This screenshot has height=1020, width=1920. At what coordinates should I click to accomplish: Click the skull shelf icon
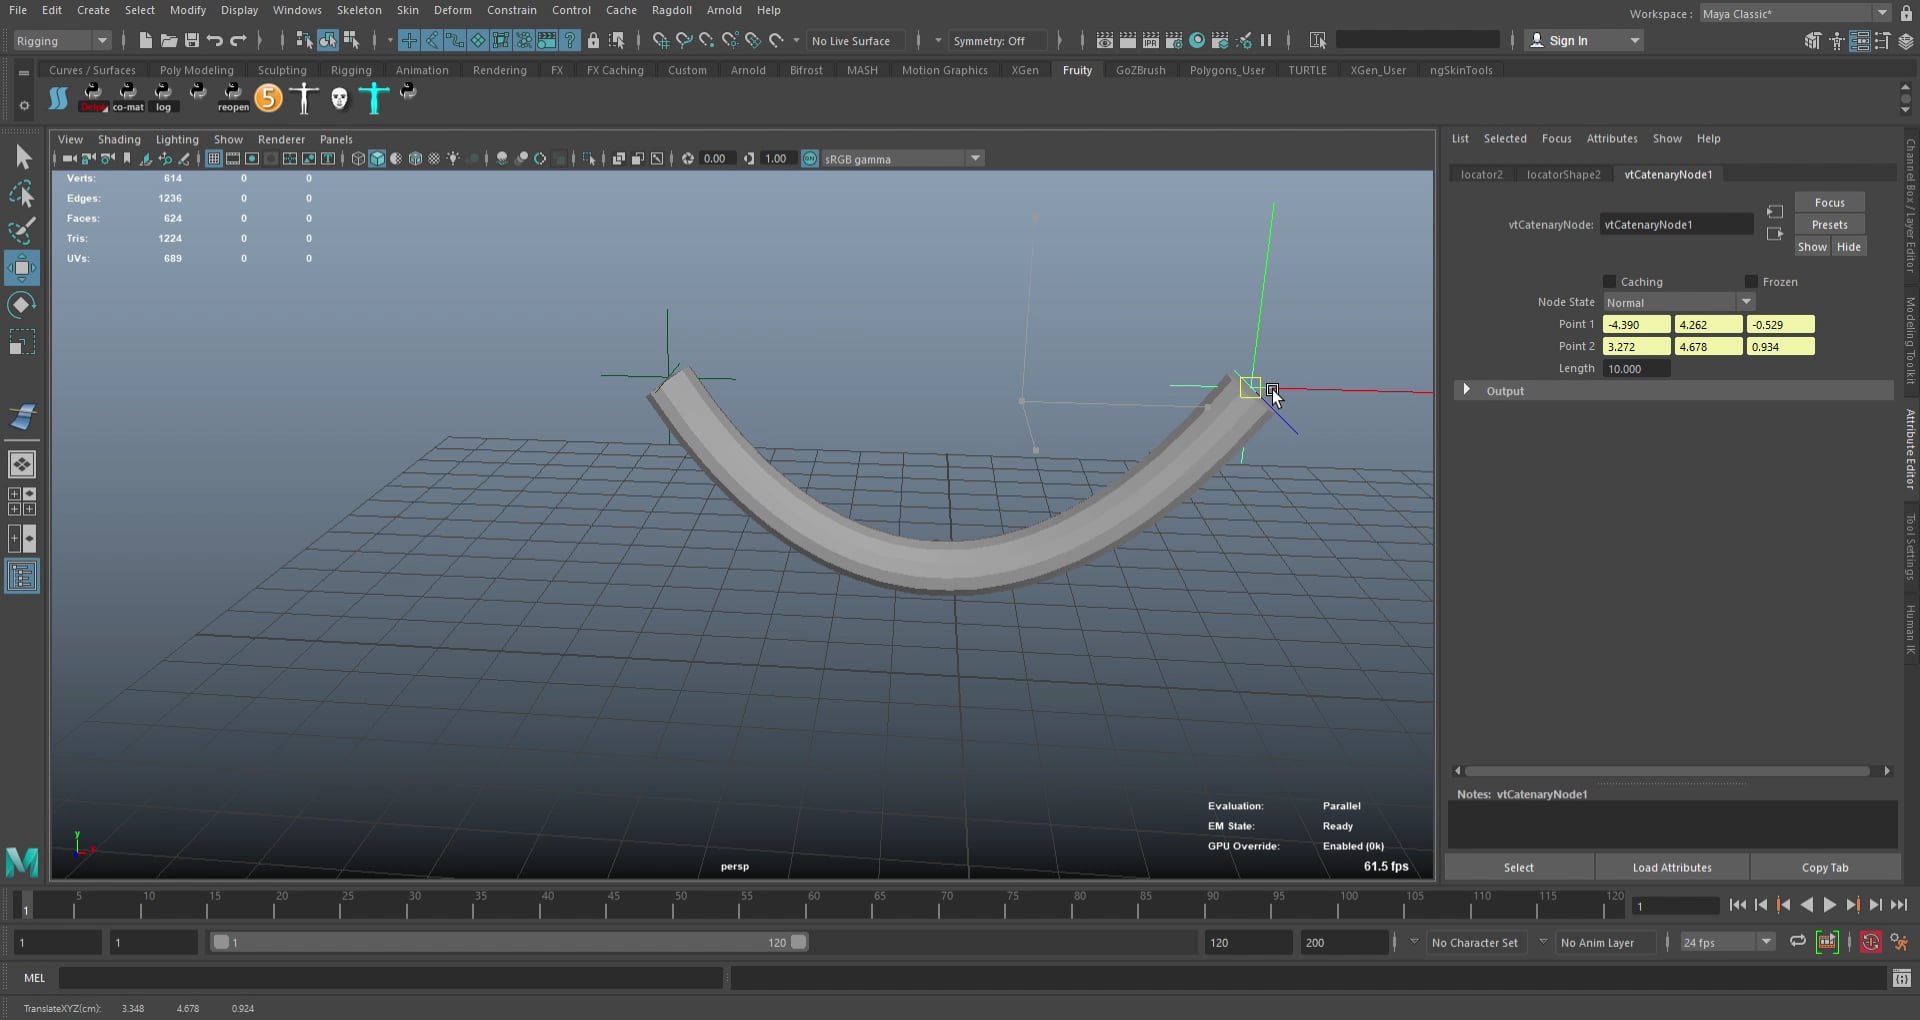pyautogui.click(x=339, y=97)
